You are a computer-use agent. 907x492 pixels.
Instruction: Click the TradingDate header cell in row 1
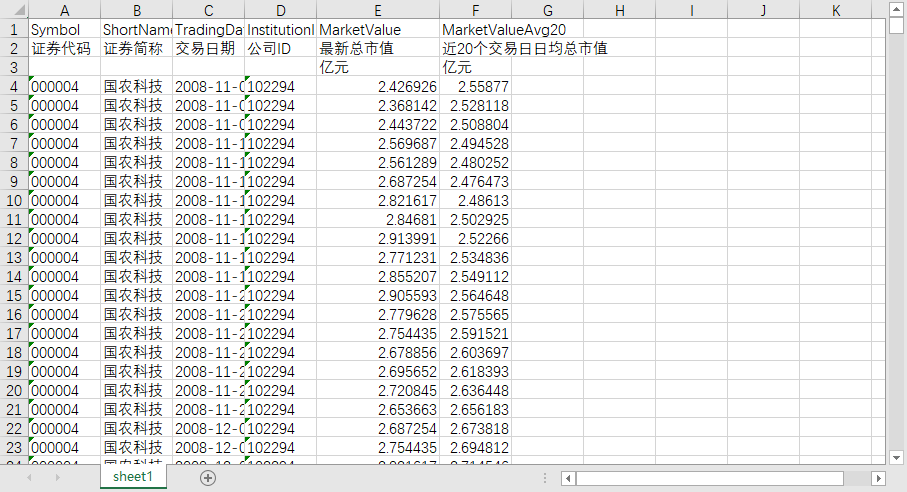[208, 29]
